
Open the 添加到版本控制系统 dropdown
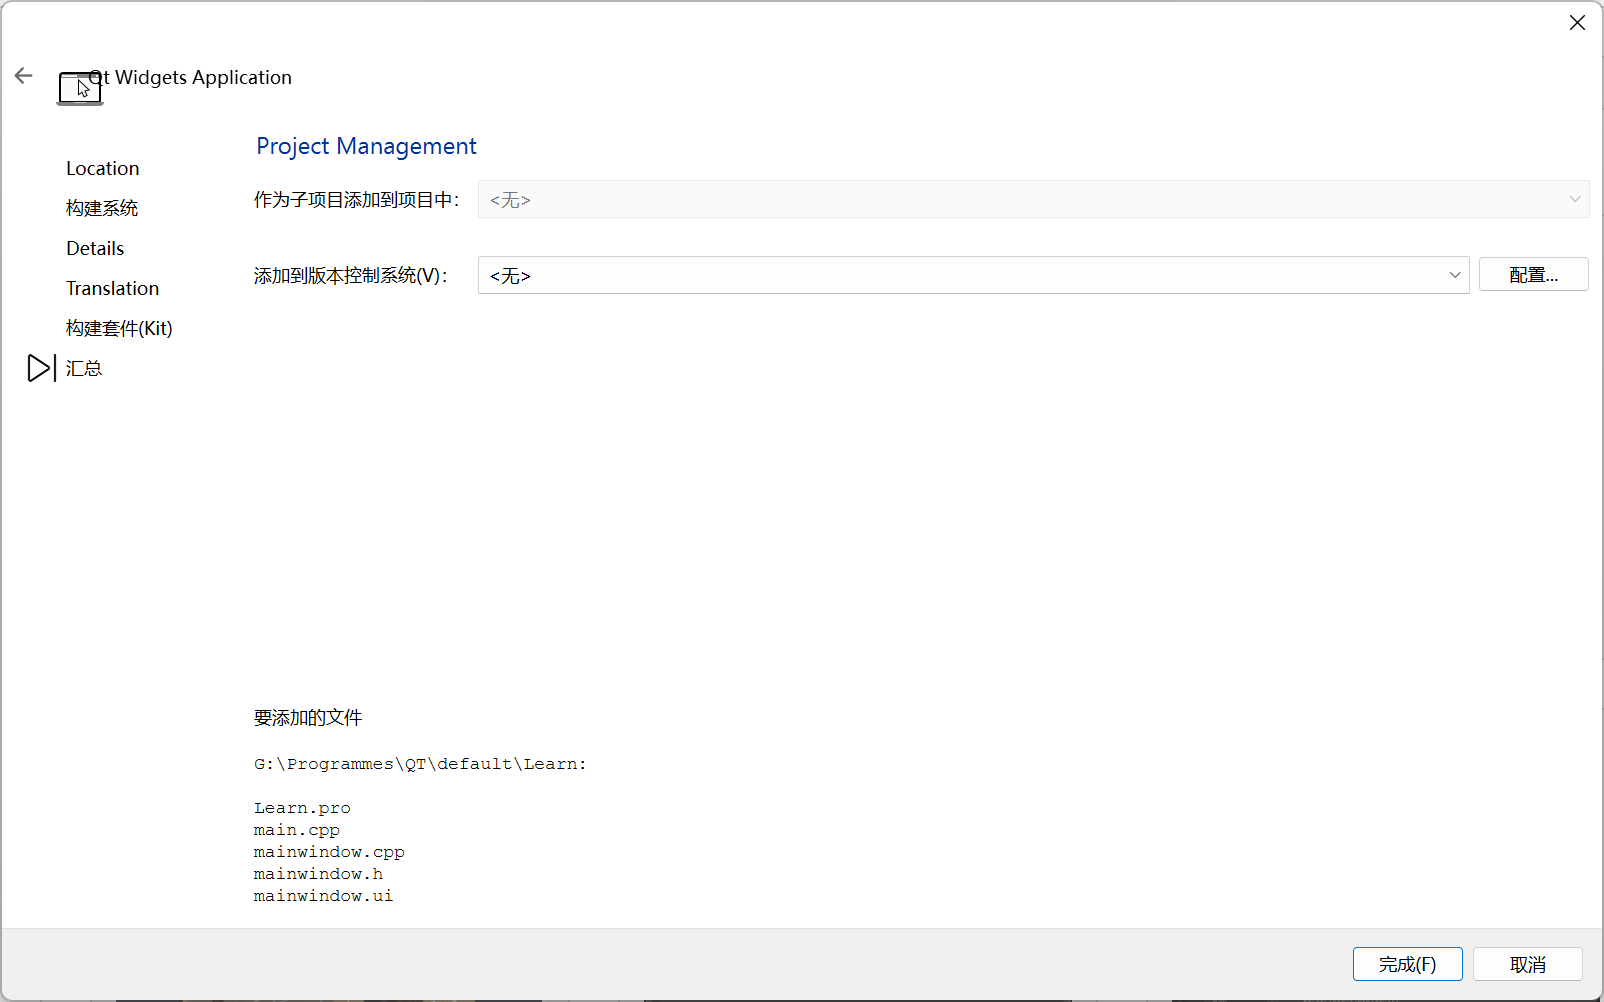973,275
